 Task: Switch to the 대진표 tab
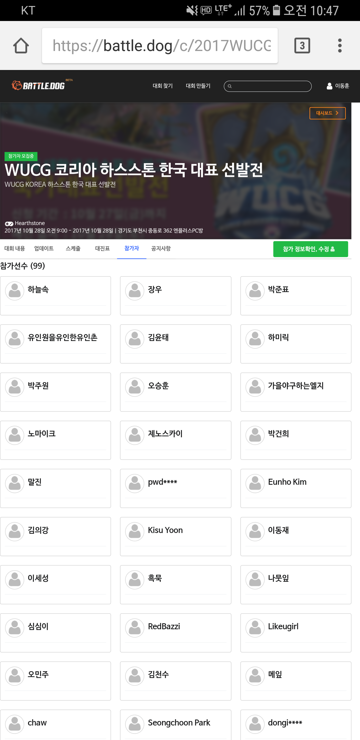pyautogui.click(x=102, y=248)
